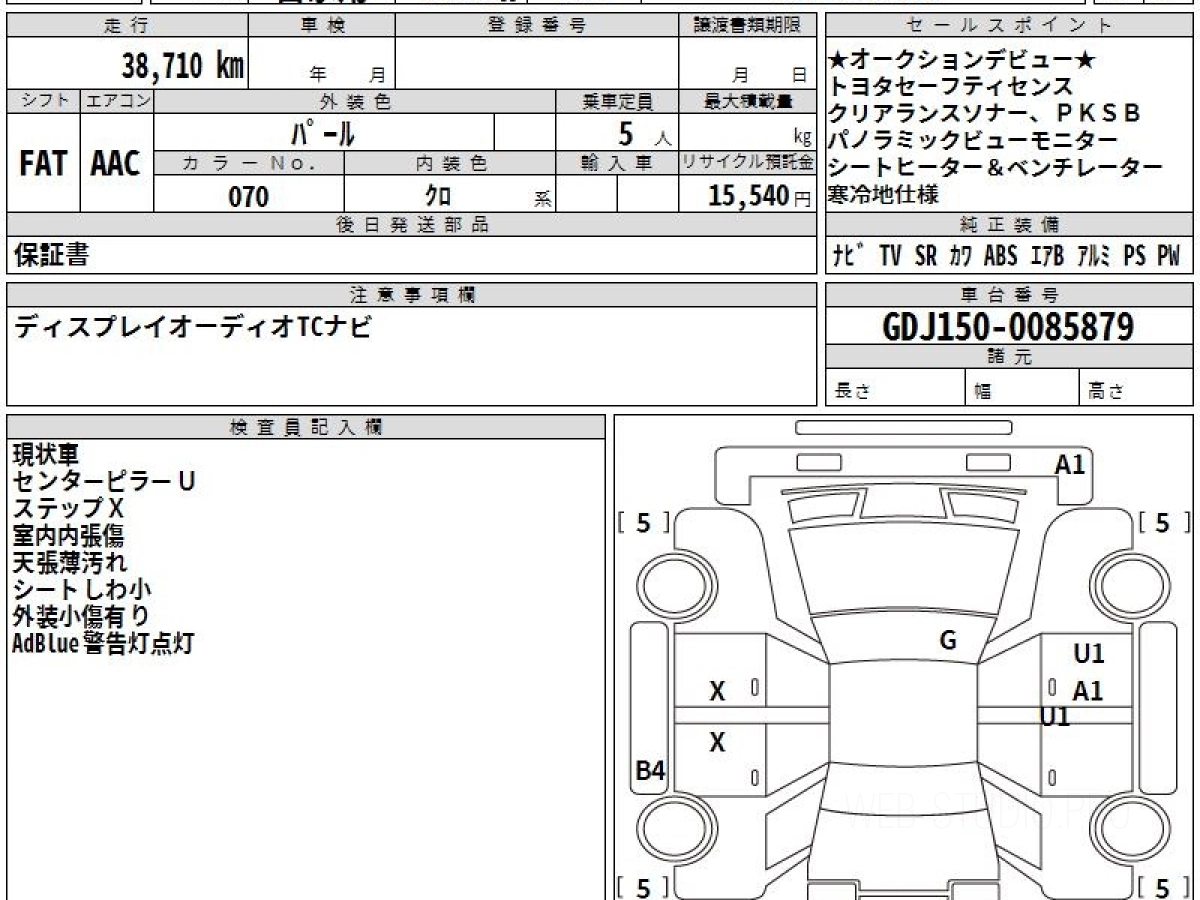Click the ディスプレイオーディオTCナビ note
Image resolution: width=1200 pixels, height=900 pixels.
coord(192,327)
